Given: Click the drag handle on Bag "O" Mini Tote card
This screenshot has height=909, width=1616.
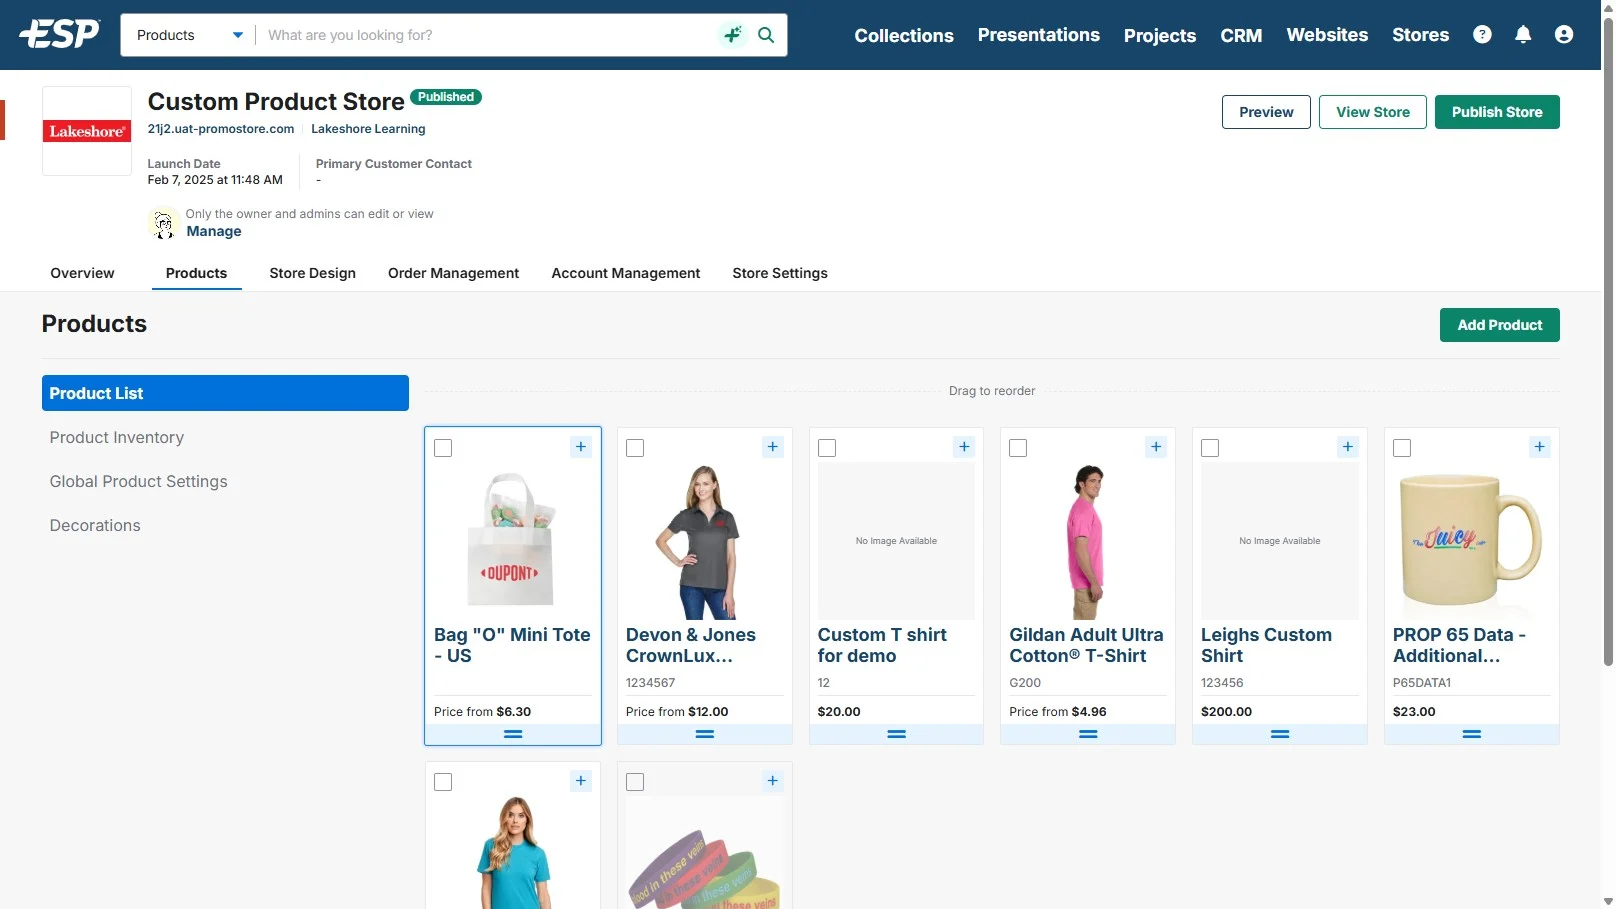Looking at the screenshot, I should (513, 734).
